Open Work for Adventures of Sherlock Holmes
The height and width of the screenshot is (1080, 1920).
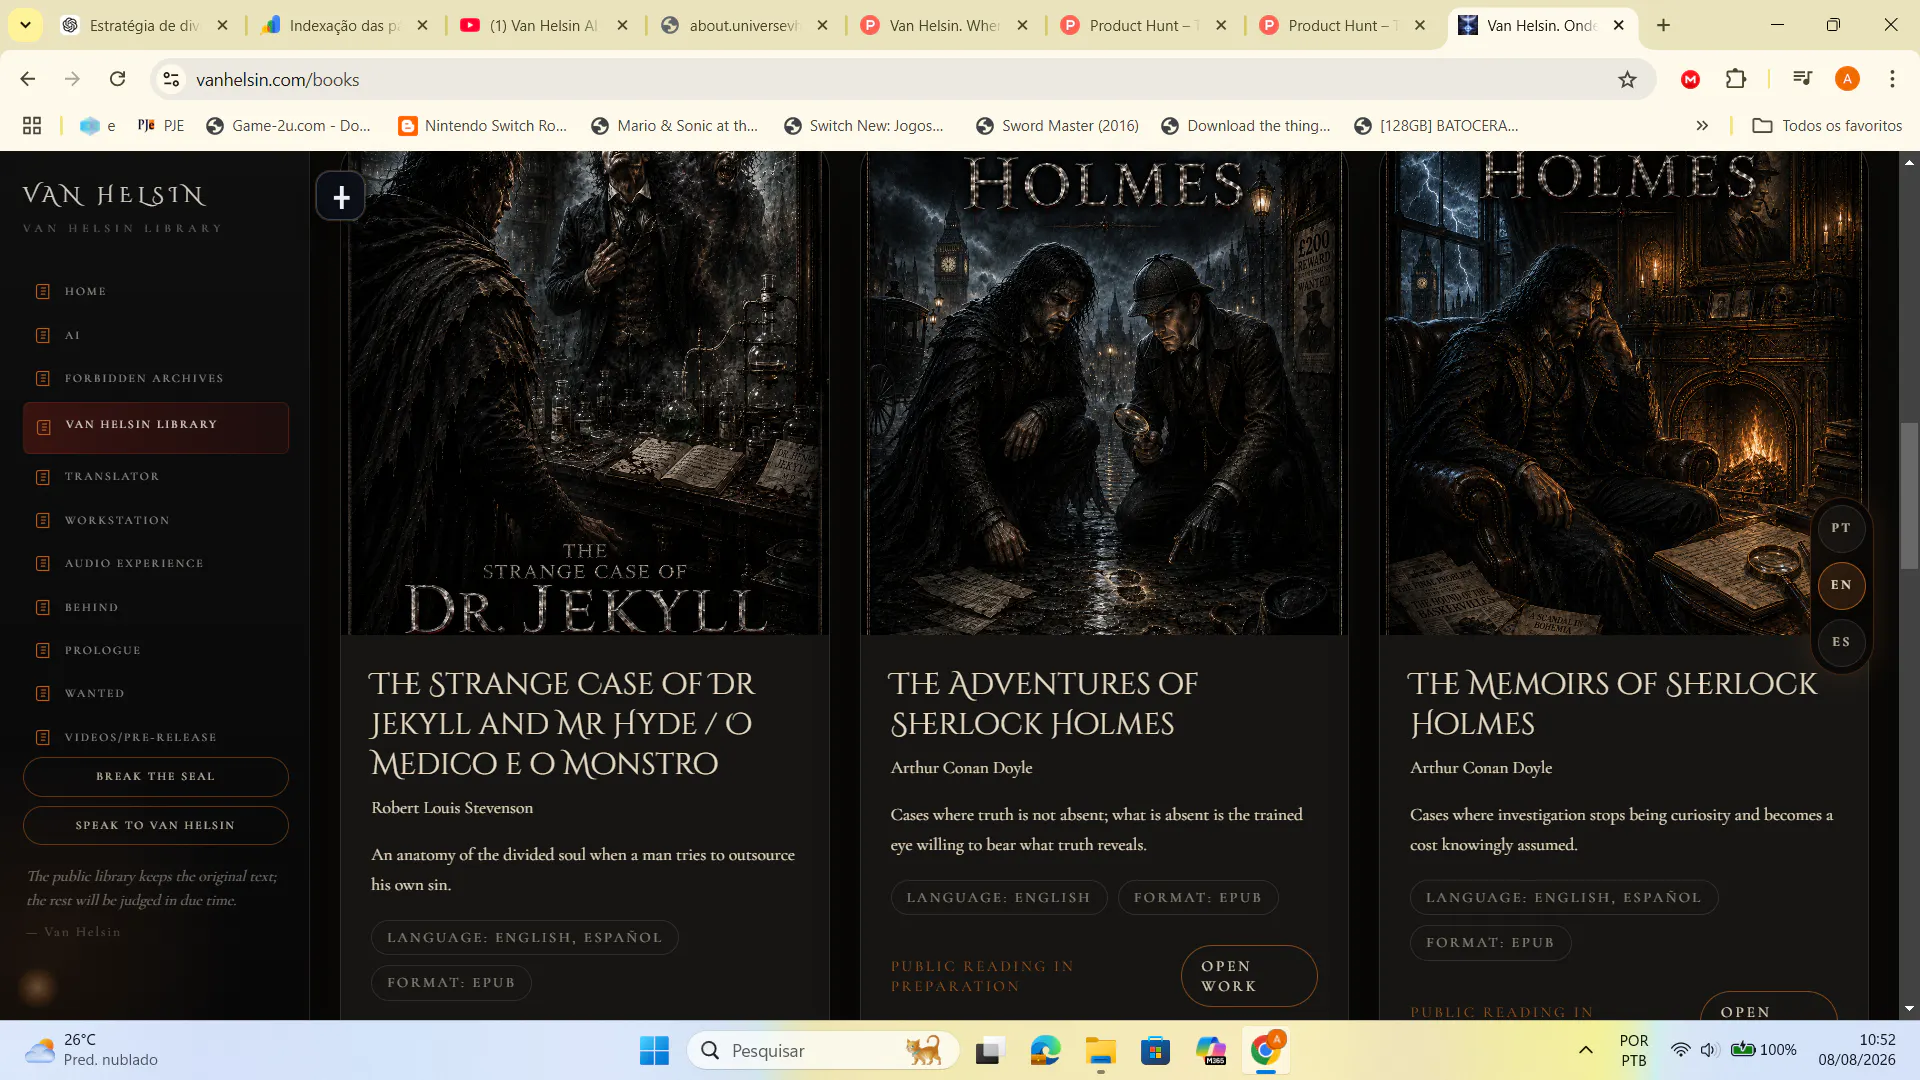coord(1249,976)
